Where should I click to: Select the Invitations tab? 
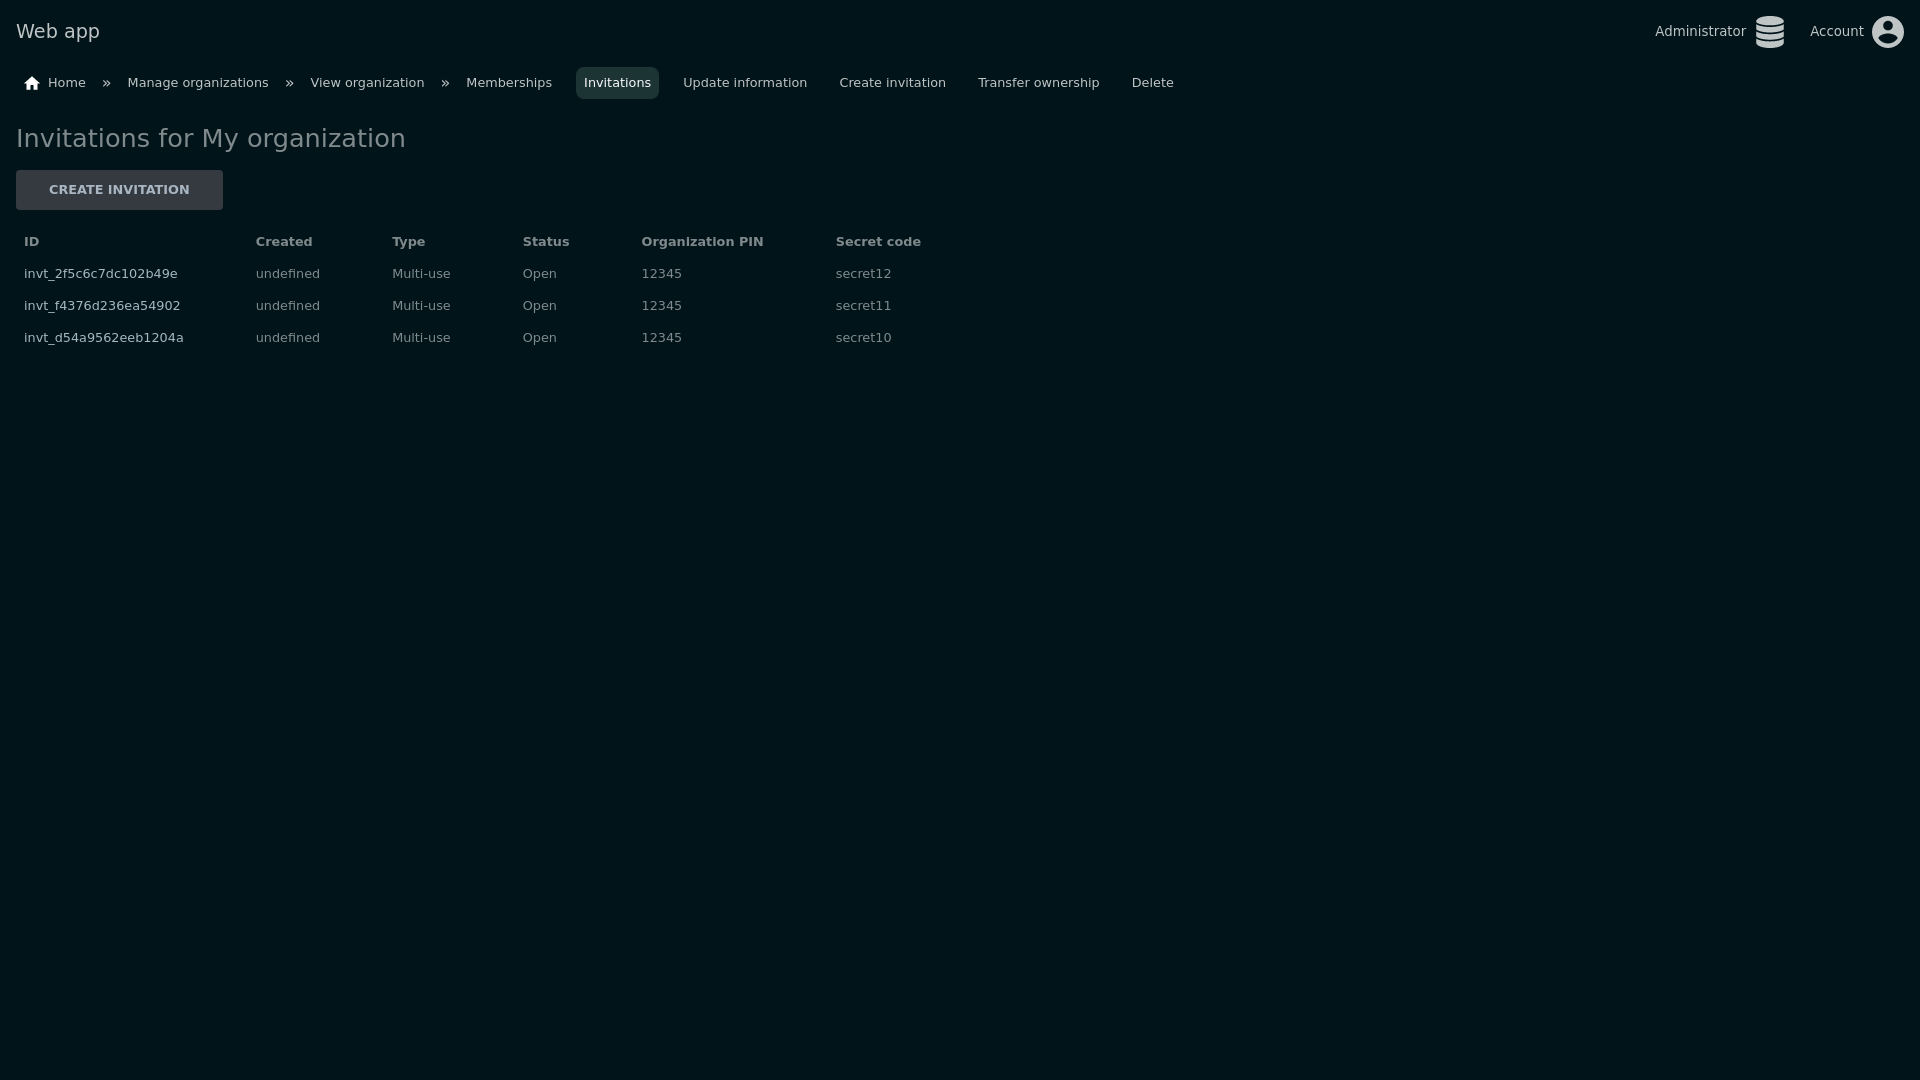(617, 83)
